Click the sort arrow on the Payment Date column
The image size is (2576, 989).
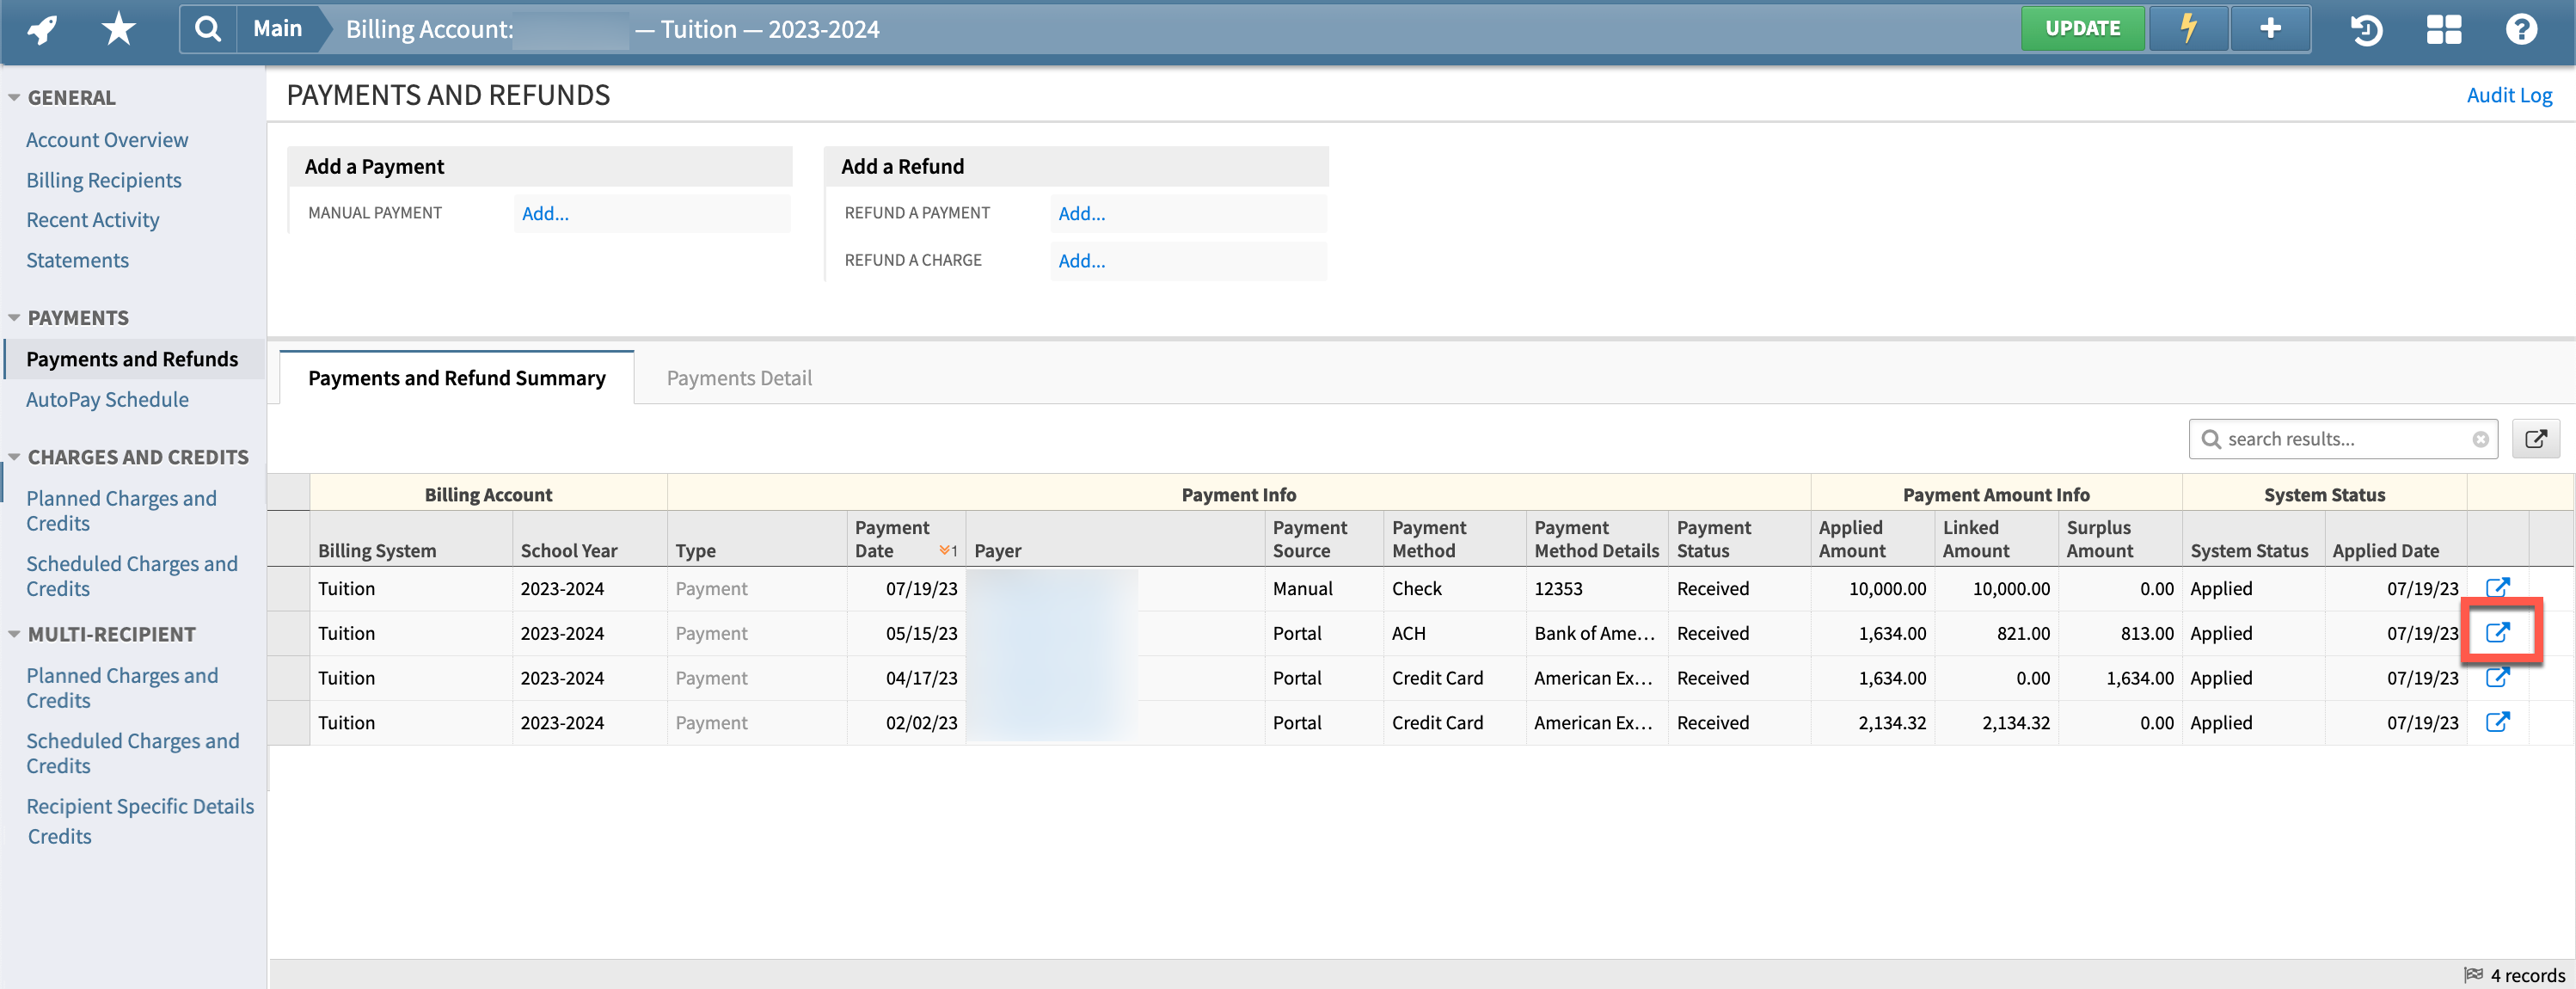click(x=946, y=550)
